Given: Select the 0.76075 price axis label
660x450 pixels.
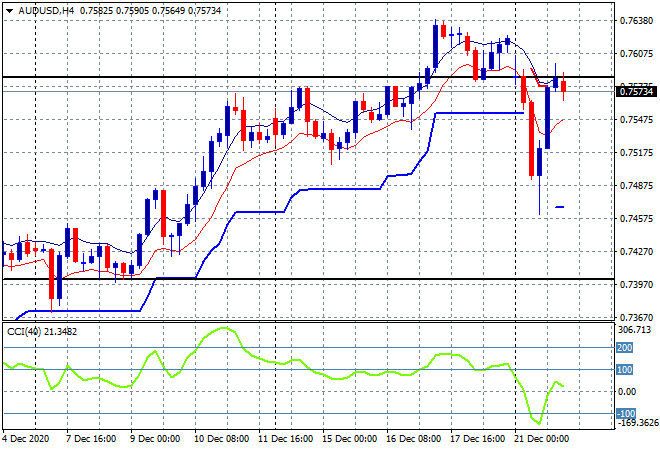Looking at the screenshot, I should click(636, 53).
